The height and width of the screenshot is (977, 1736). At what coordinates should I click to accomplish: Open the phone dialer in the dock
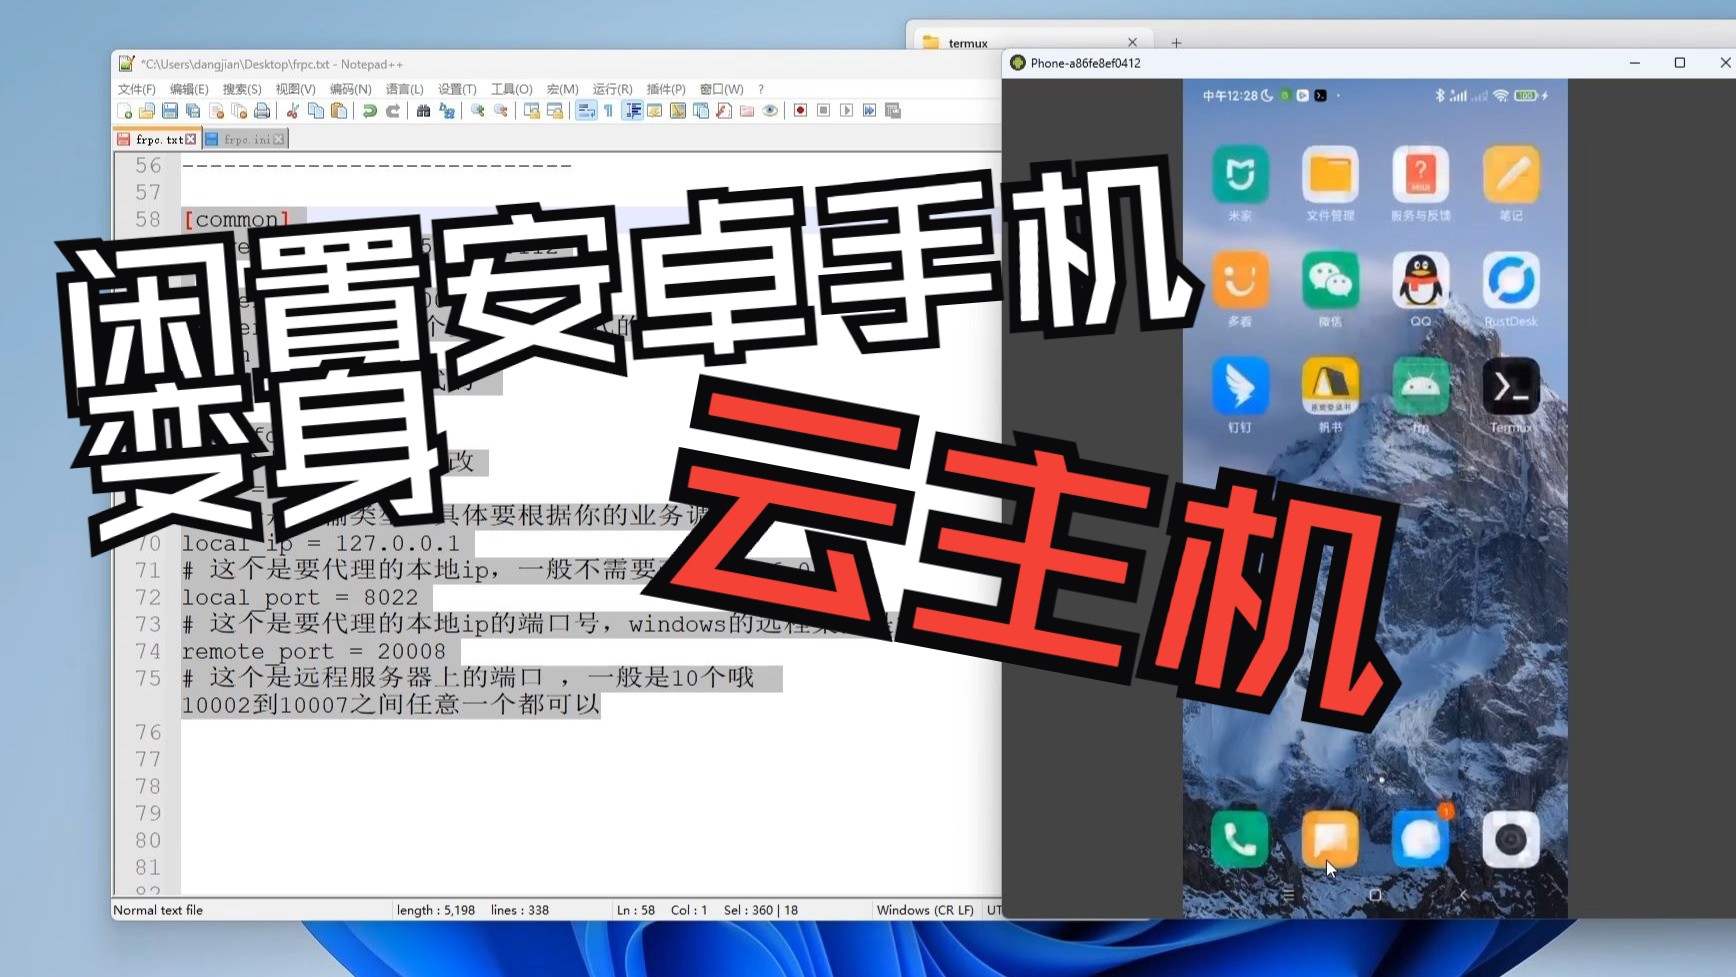pos(1240,840)
